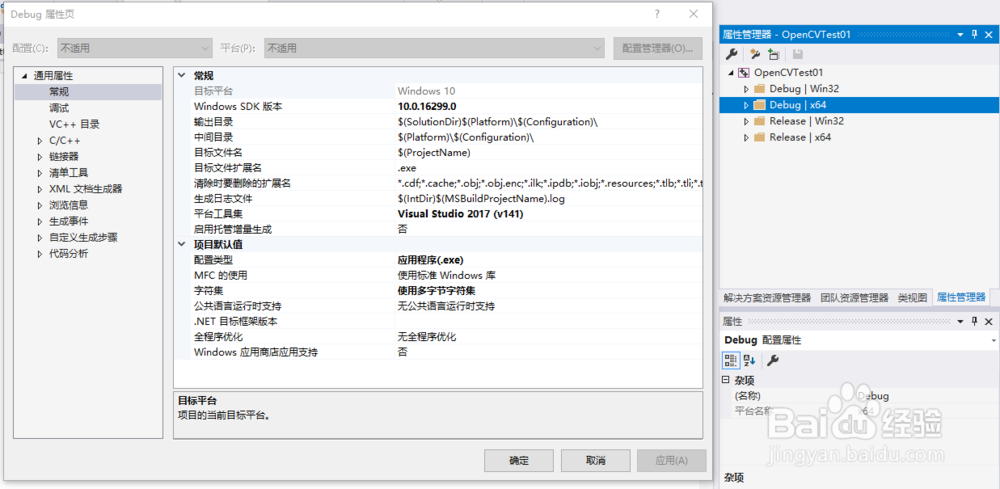Expand the Debug | x64 node
This screenshot has height=489, width=1000.
point(746,105)
